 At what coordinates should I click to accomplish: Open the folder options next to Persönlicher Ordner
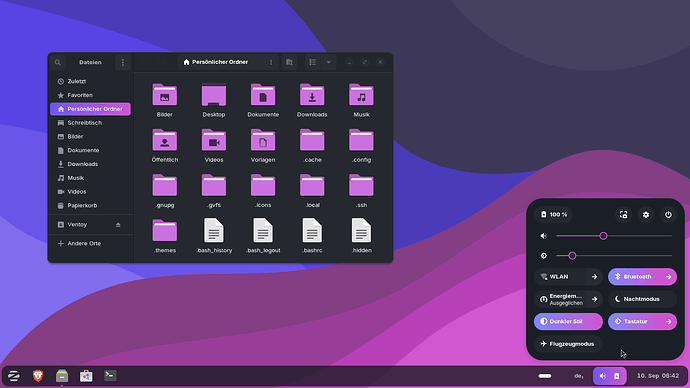coord(271,62)
